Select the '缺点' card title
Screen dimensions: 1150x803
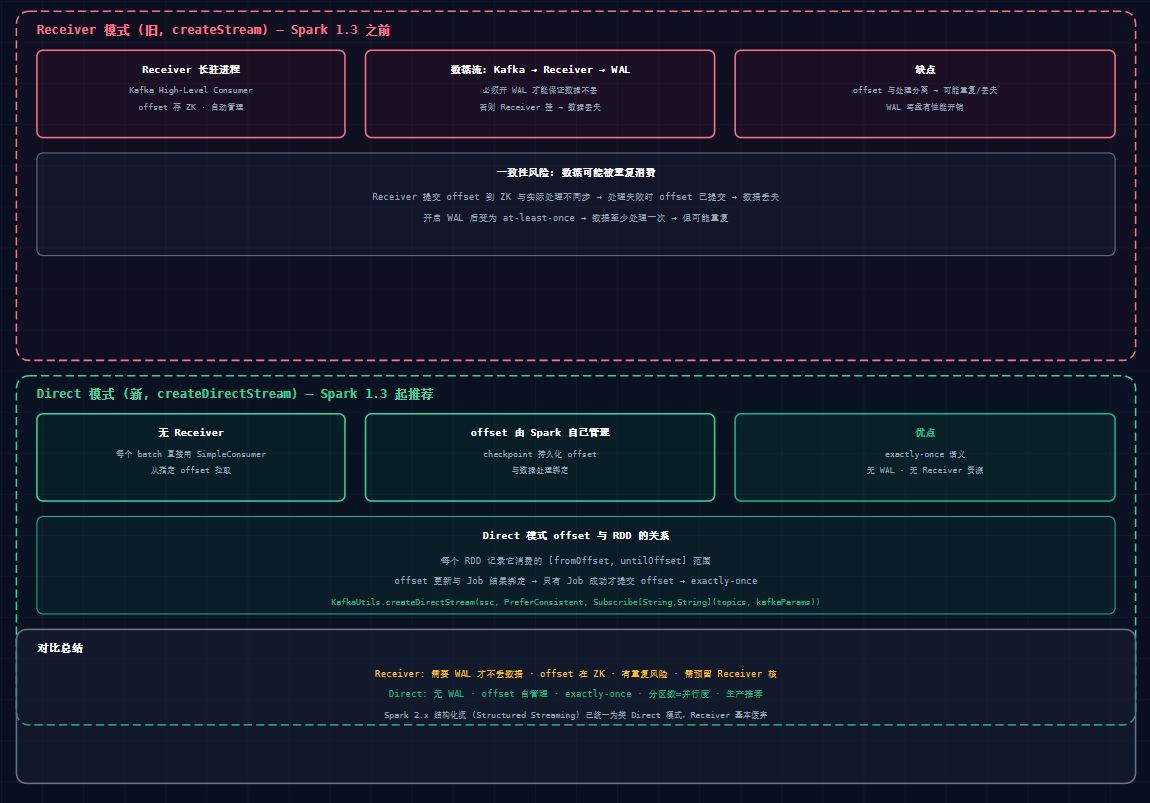(925, 70)
